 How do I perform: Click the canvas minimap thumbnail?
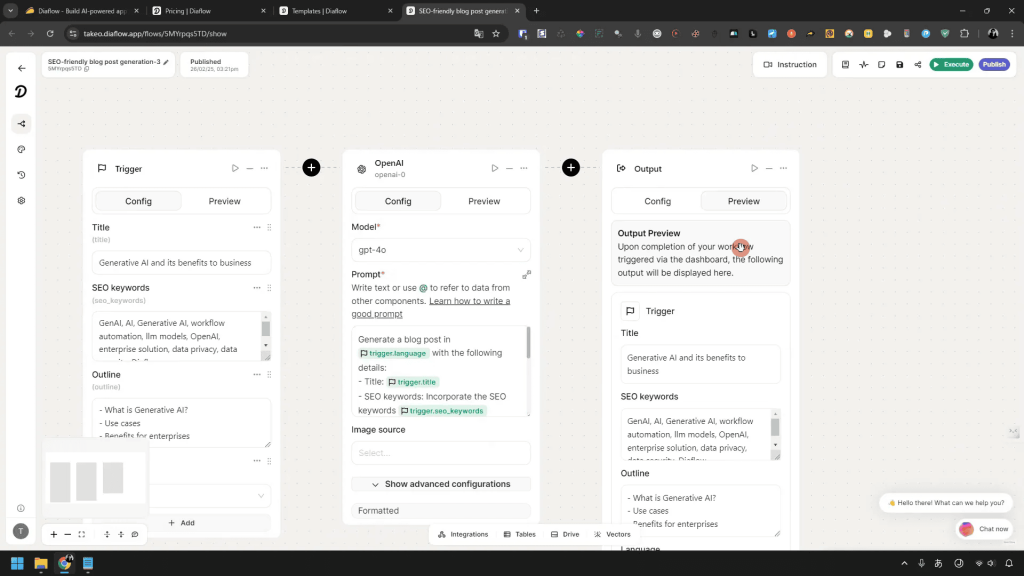point(95,479)
